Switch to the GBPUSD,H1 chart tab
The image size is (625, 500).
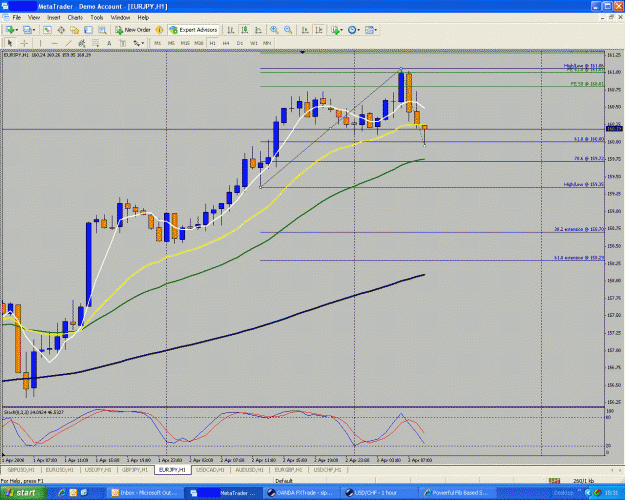21,470
